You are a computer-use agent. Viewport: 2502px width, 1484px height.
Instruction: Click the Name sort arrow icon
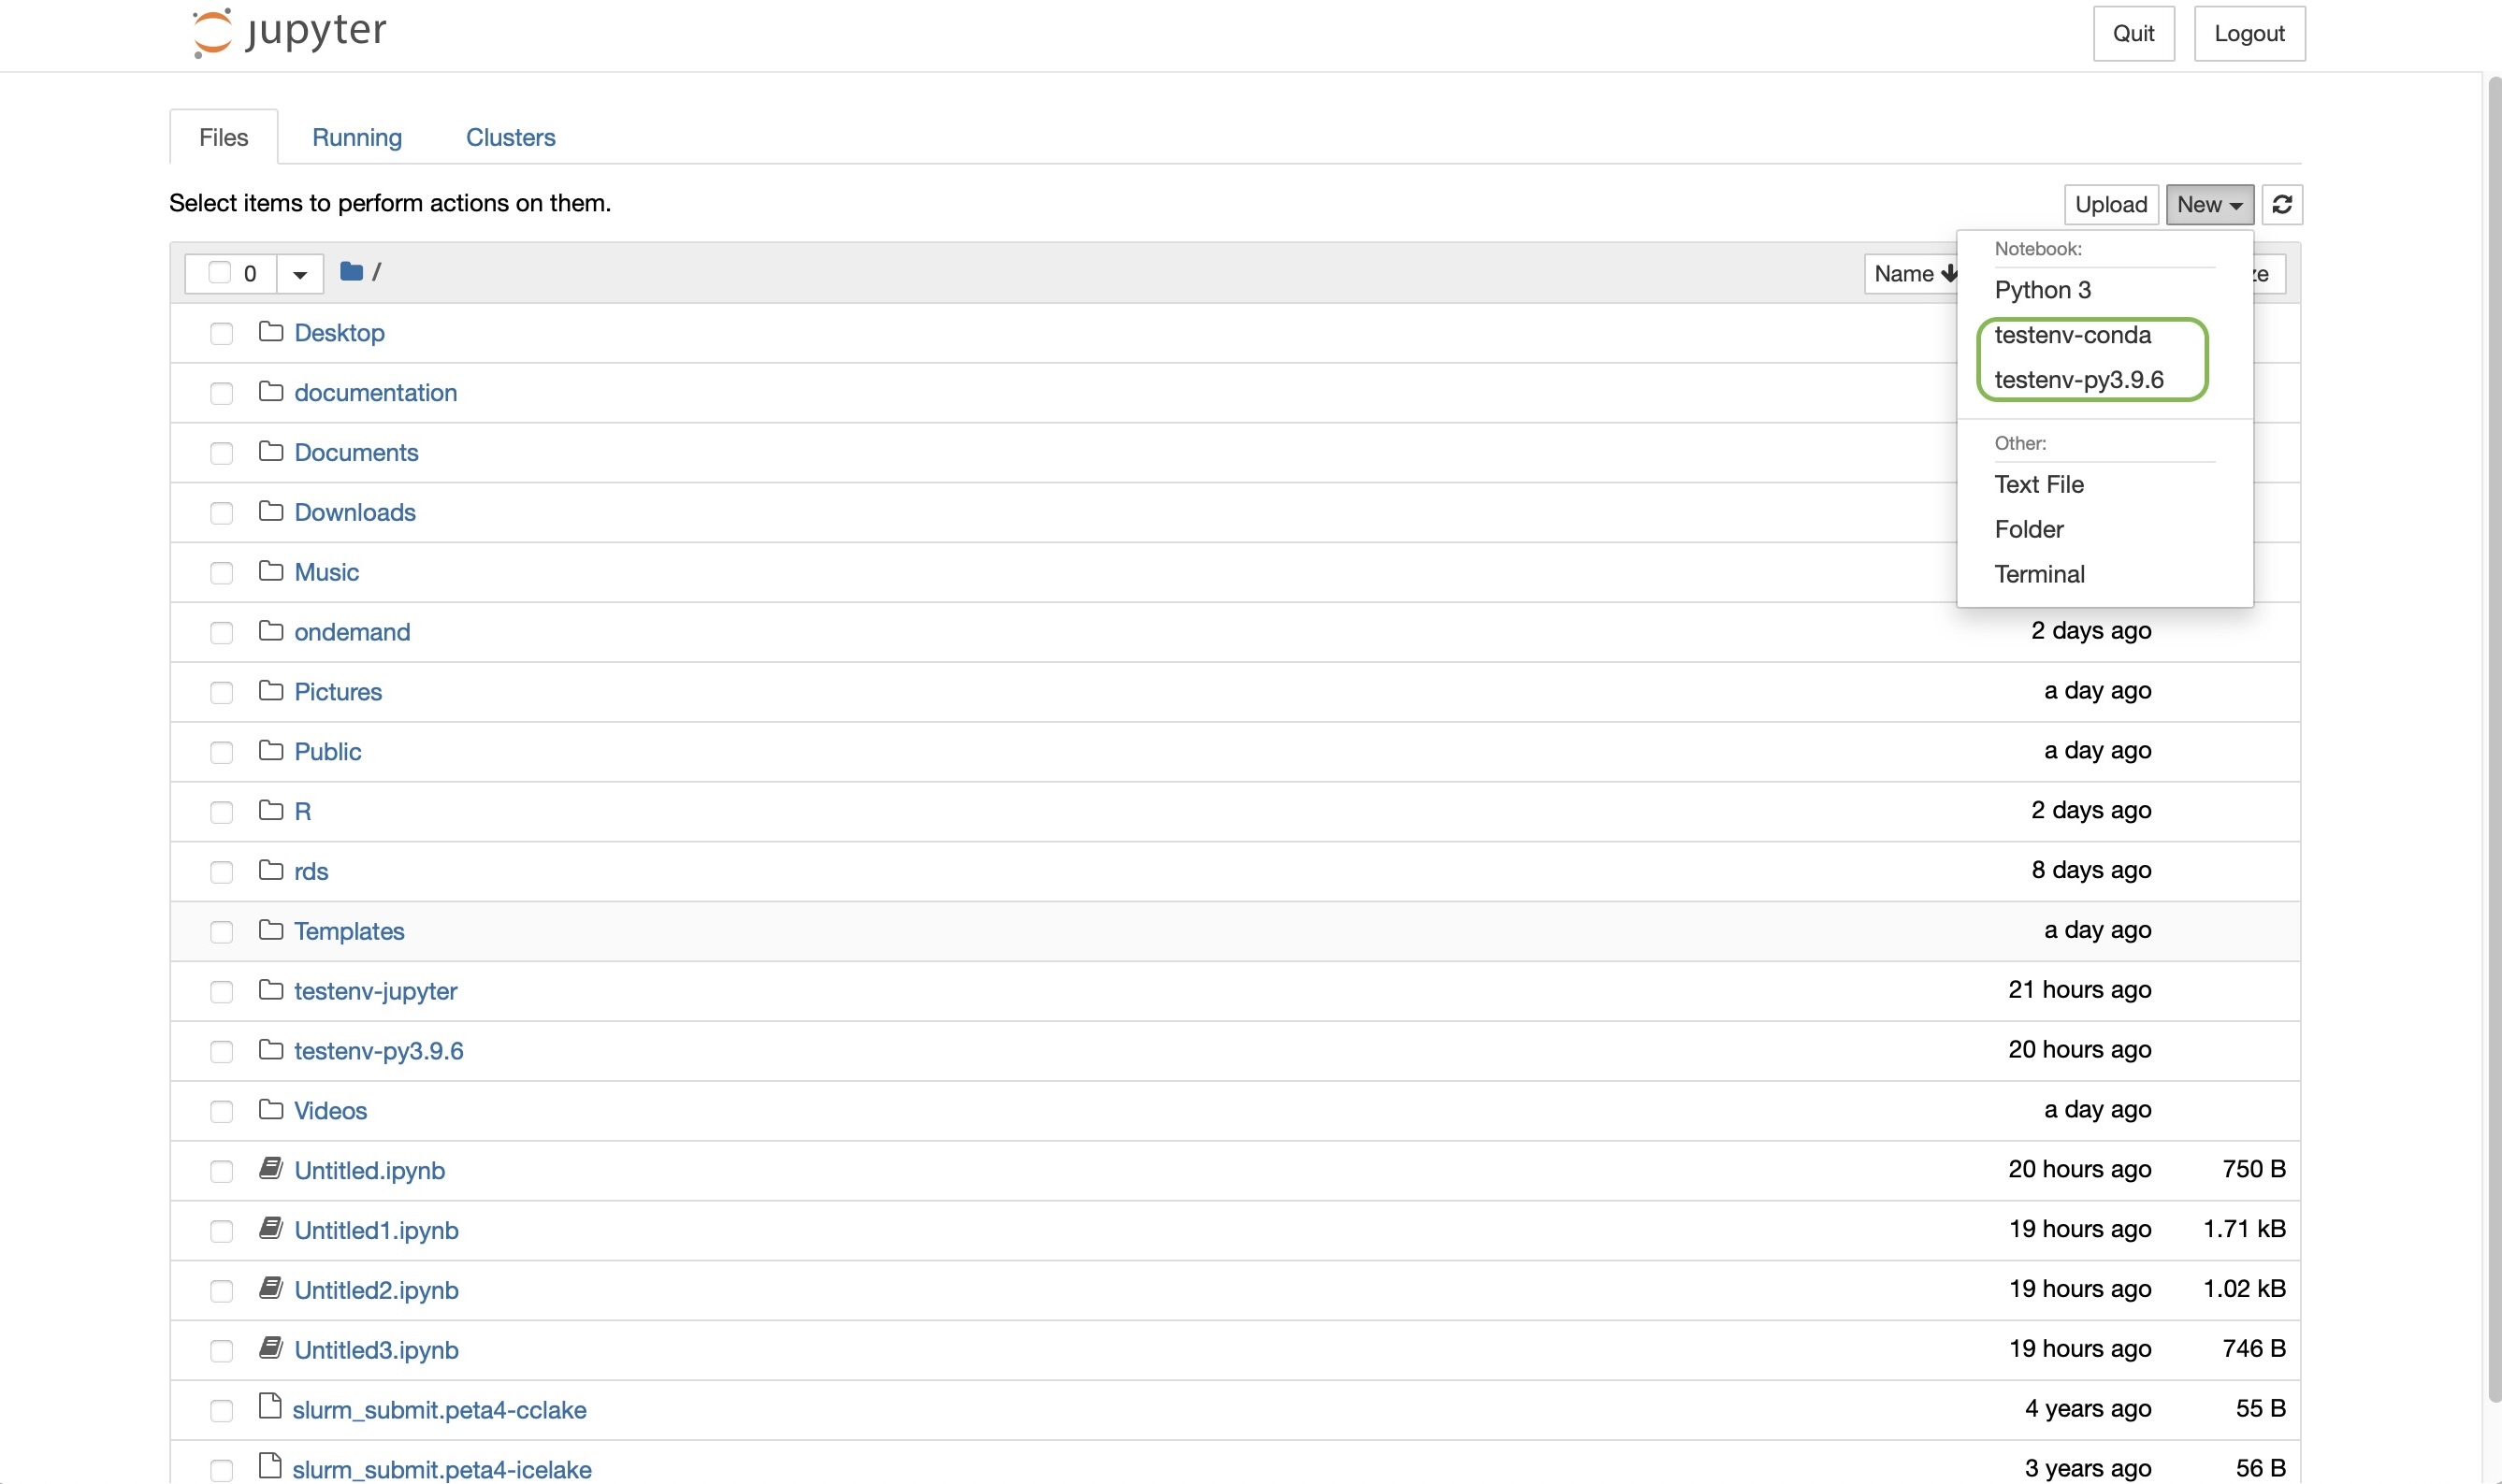coord(1948,273)
